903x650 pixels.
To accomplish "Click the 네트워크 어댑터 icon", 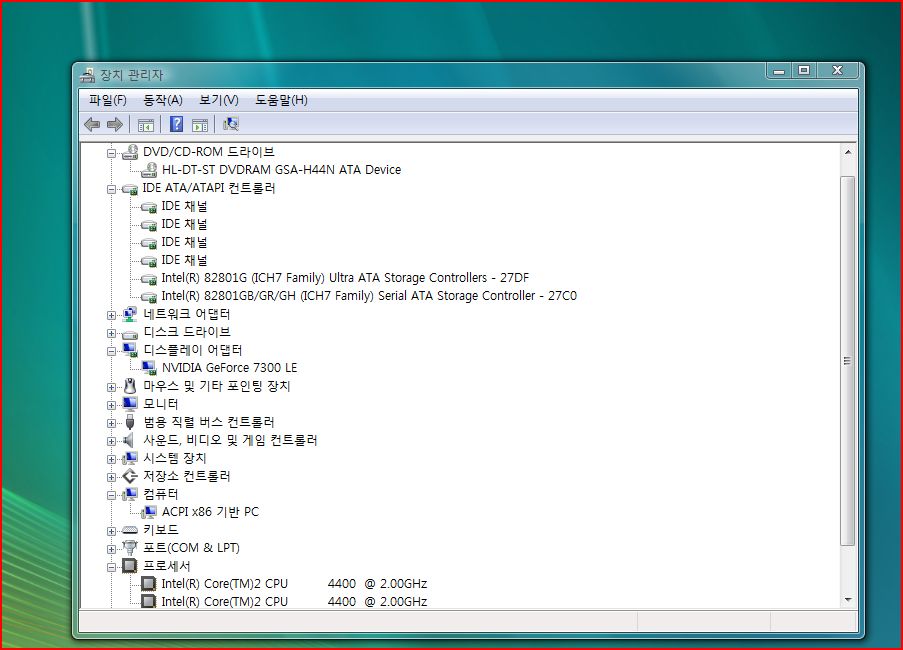I will (x=130, y=314).
